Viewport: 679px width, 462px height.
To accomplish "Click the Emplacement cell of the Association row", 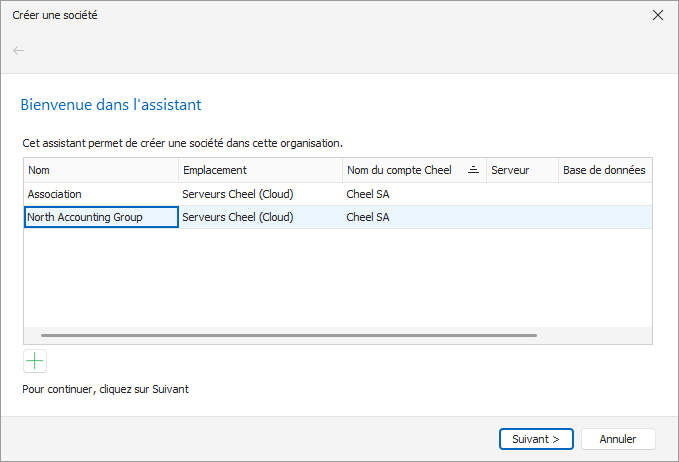I will point(260,194).
